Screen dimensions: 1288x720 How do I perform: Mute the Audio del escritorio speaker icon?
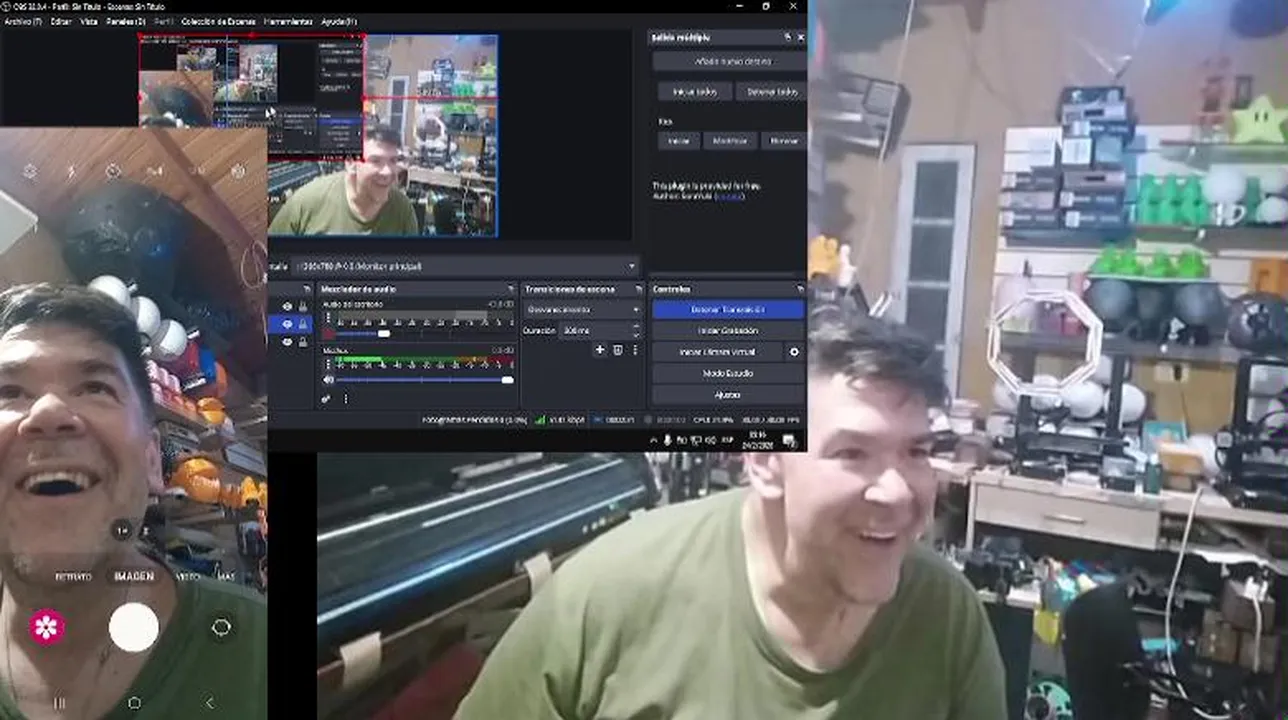point(329,334)
